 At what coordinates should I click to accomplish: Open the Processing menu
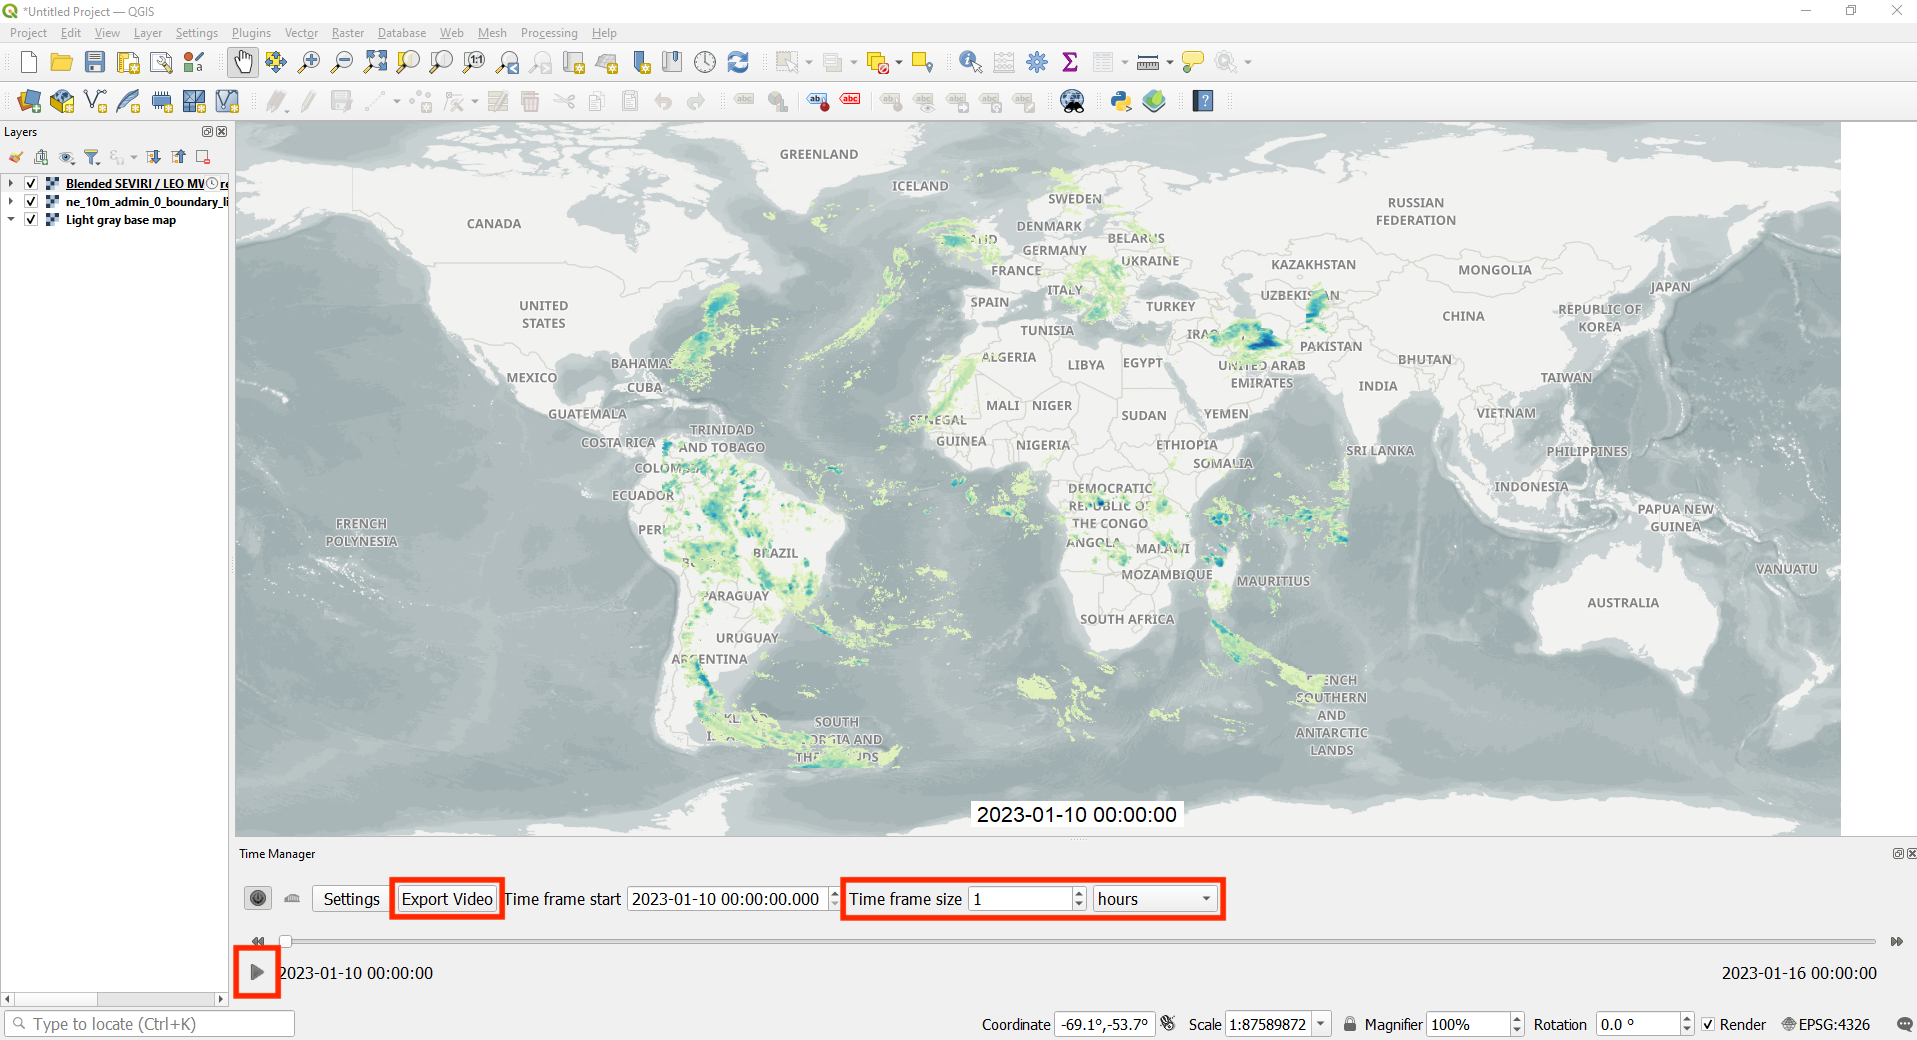549,33
